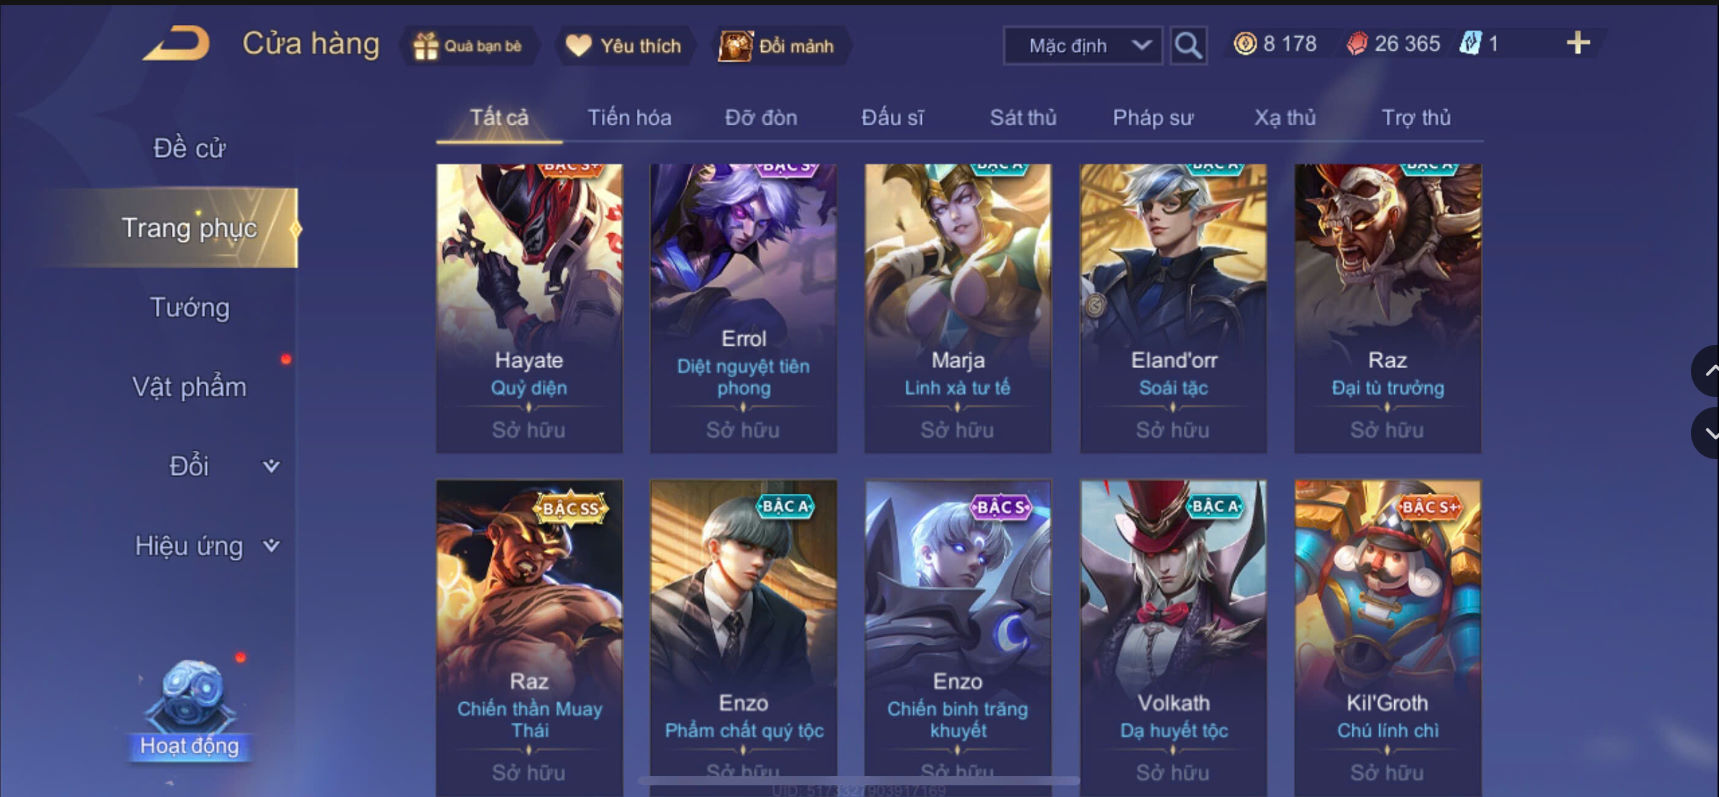
Task: Open the Quà bạn bè gift icon
Action: pyautogui.click(x=426, y=46)
